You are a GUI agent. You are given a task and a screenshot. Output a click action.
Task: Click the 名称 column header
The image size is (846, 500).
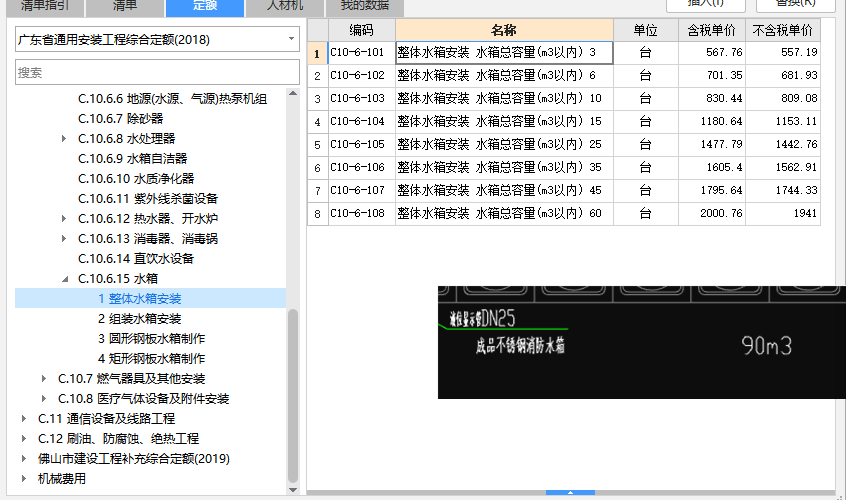[x=504, y=30]
